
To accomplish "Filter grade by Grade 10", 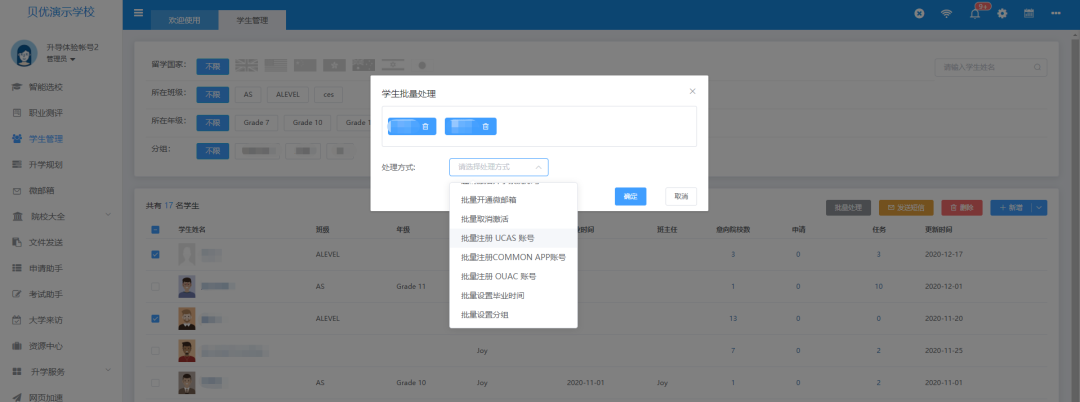I will [x=308, y=123].
